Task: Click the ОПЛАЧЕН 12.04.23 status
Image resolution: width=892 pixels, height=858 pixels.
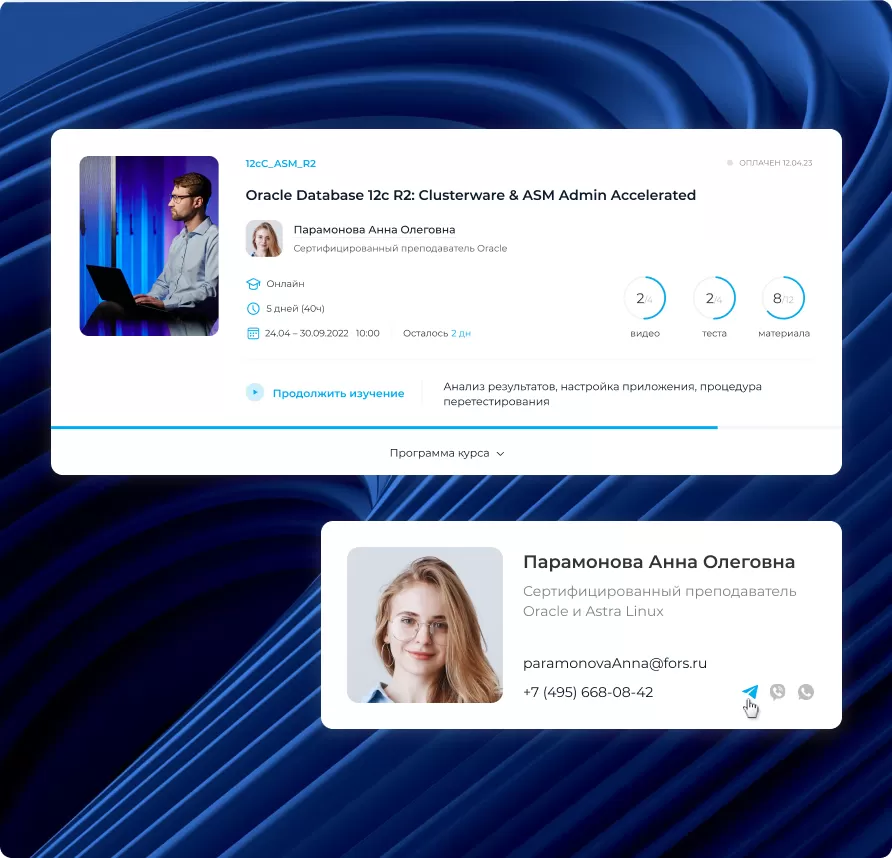Action: [775, 163]
